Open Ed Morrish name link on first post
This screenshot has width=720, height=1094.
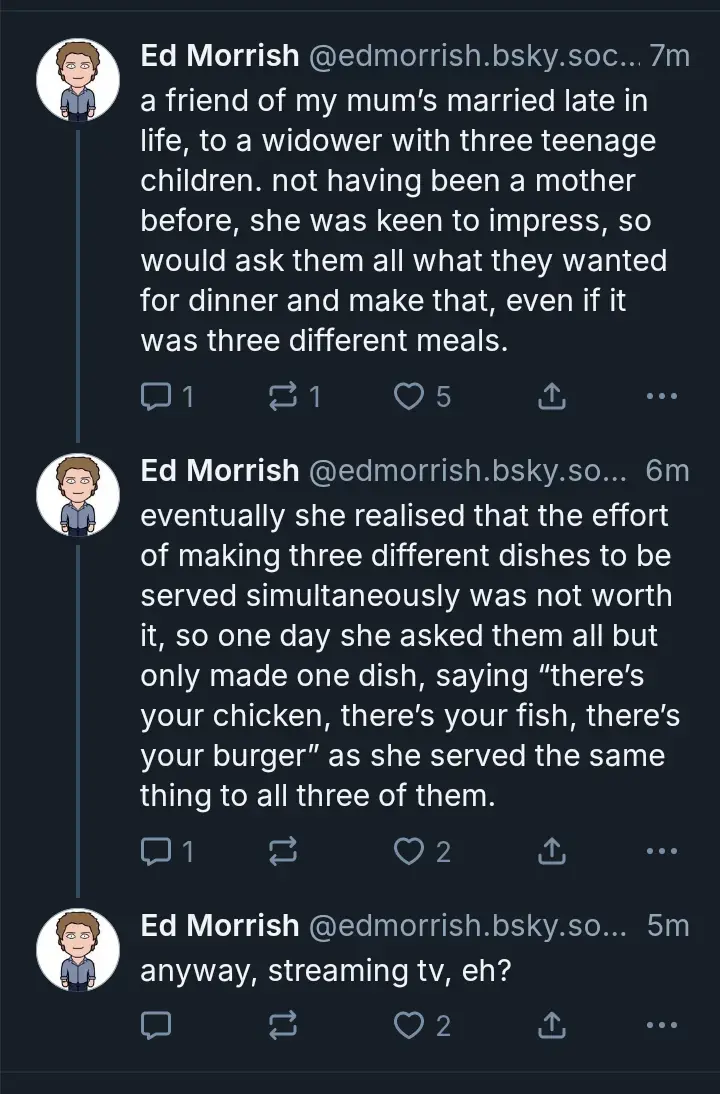pyautogui.click(x=220, y=56)
